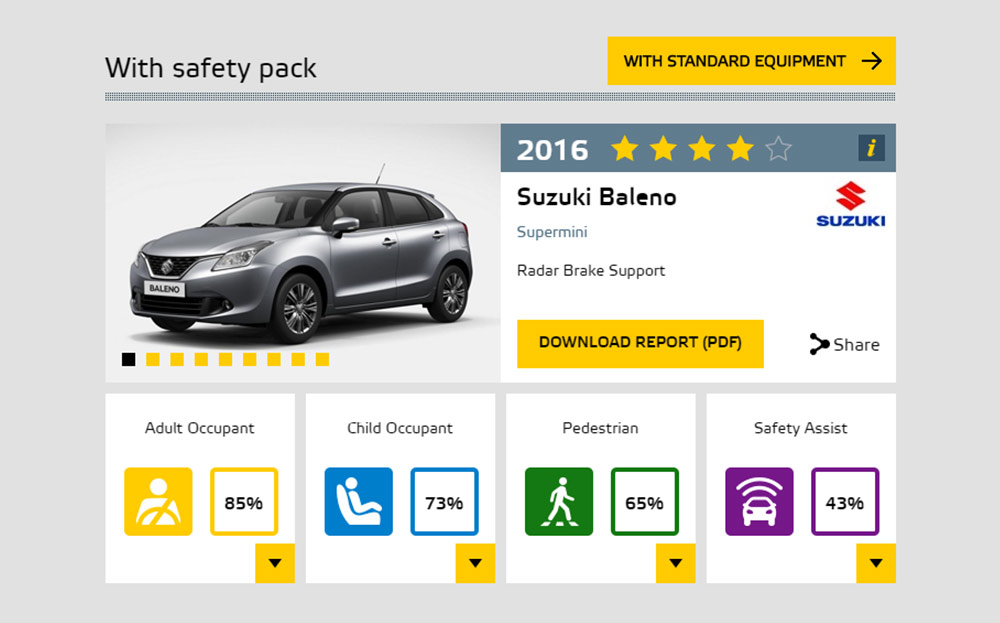Click the info icon beside star rating
1000x623 pixels.
point(871,148)
